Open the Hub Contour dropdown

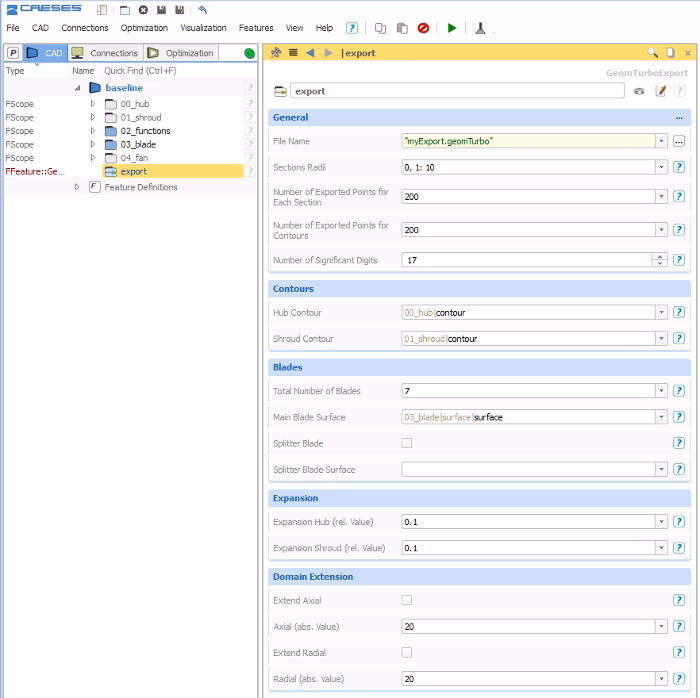(661, 312)
